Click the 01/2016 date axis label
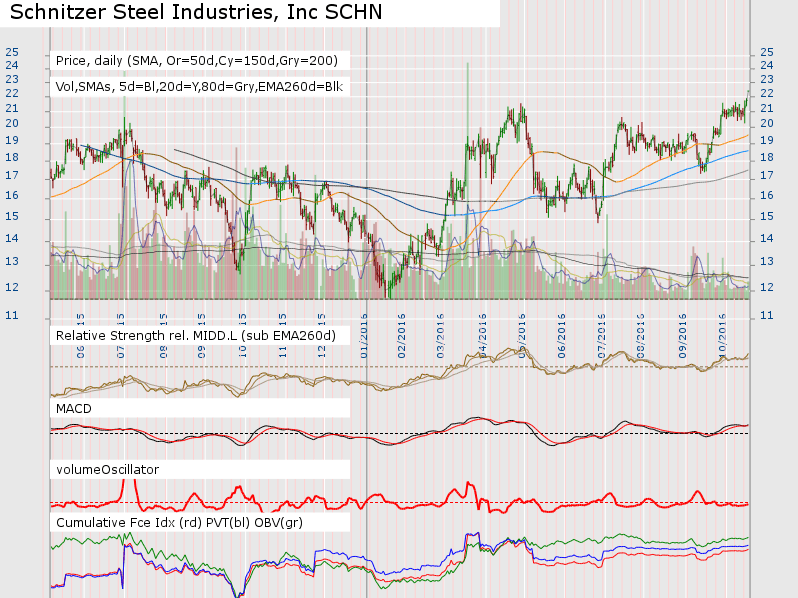 [x=364, y=336]
